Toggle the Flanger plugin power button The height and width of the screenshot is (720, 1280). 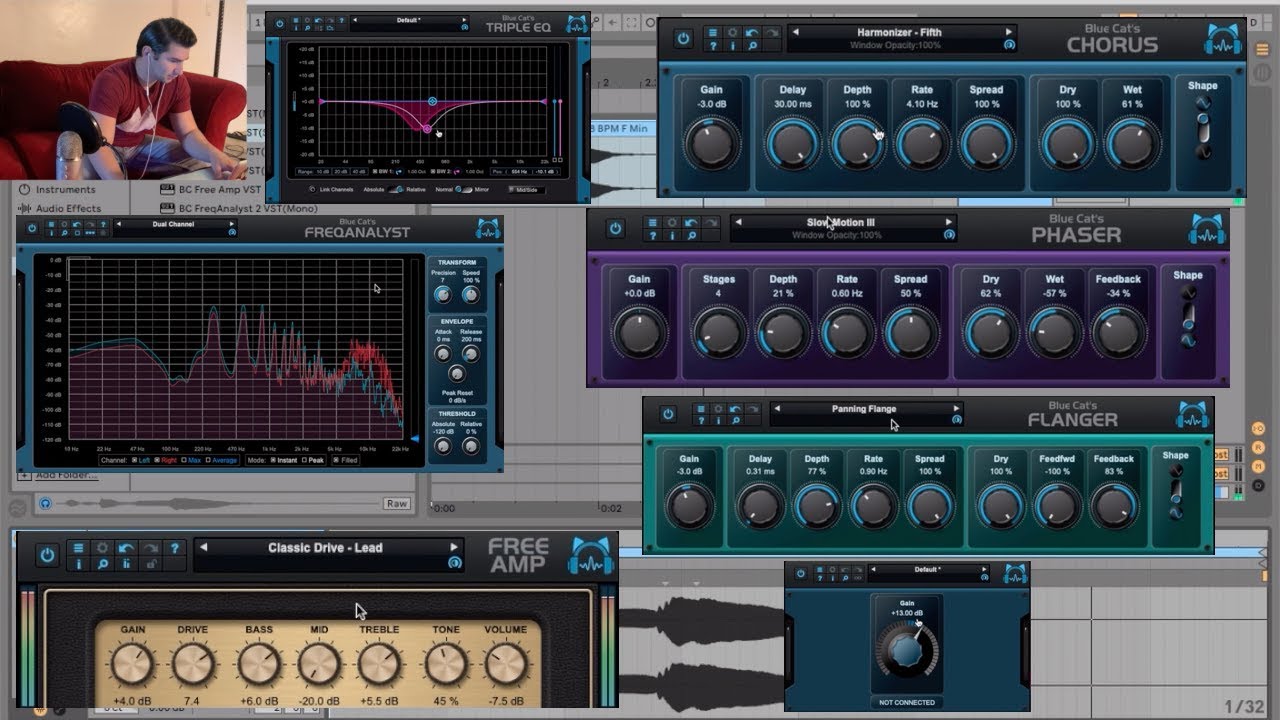(668, 414)
